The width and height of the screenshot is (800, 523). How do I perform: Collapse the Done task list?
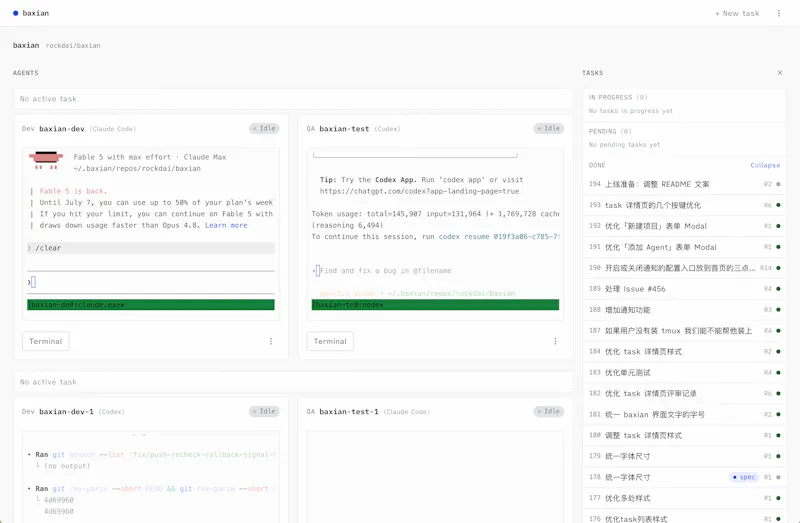pyautogui.click(x=765, y=165)
